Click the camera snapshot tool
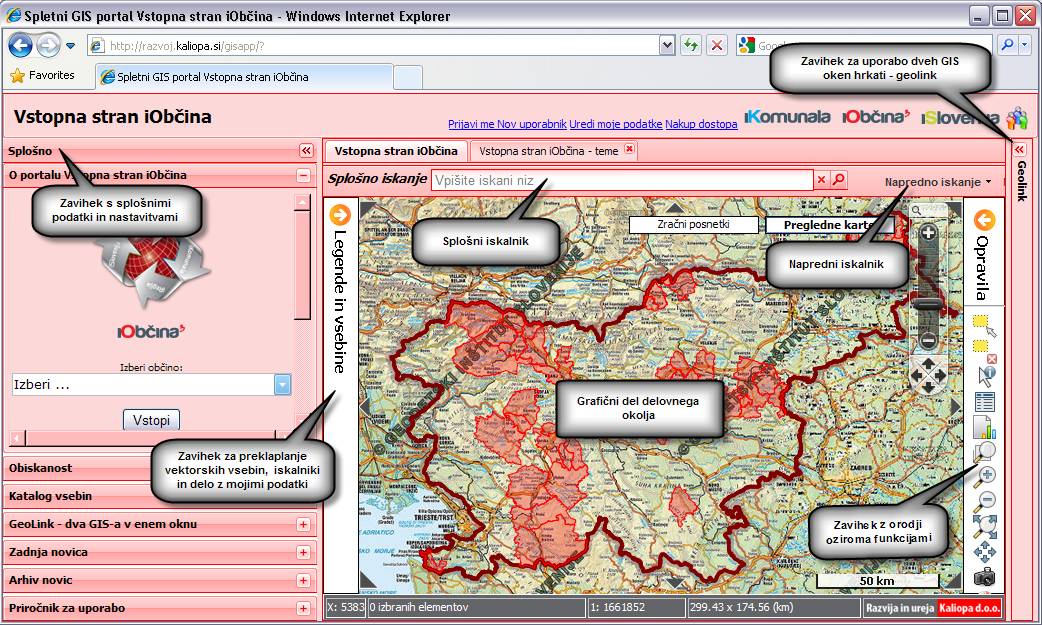The width and height of the screenshot is (1042, 625). point(985,577)
